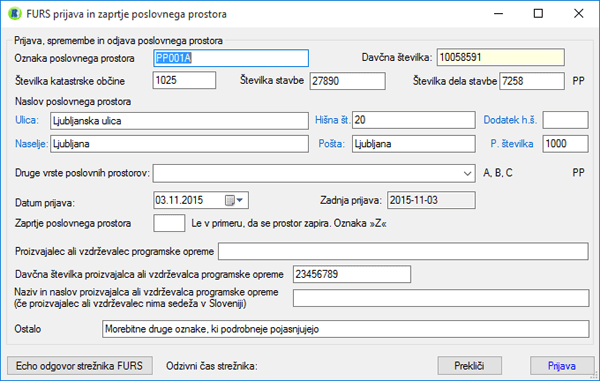Click the Dodatek h.š. blue label

pos(510,120)
